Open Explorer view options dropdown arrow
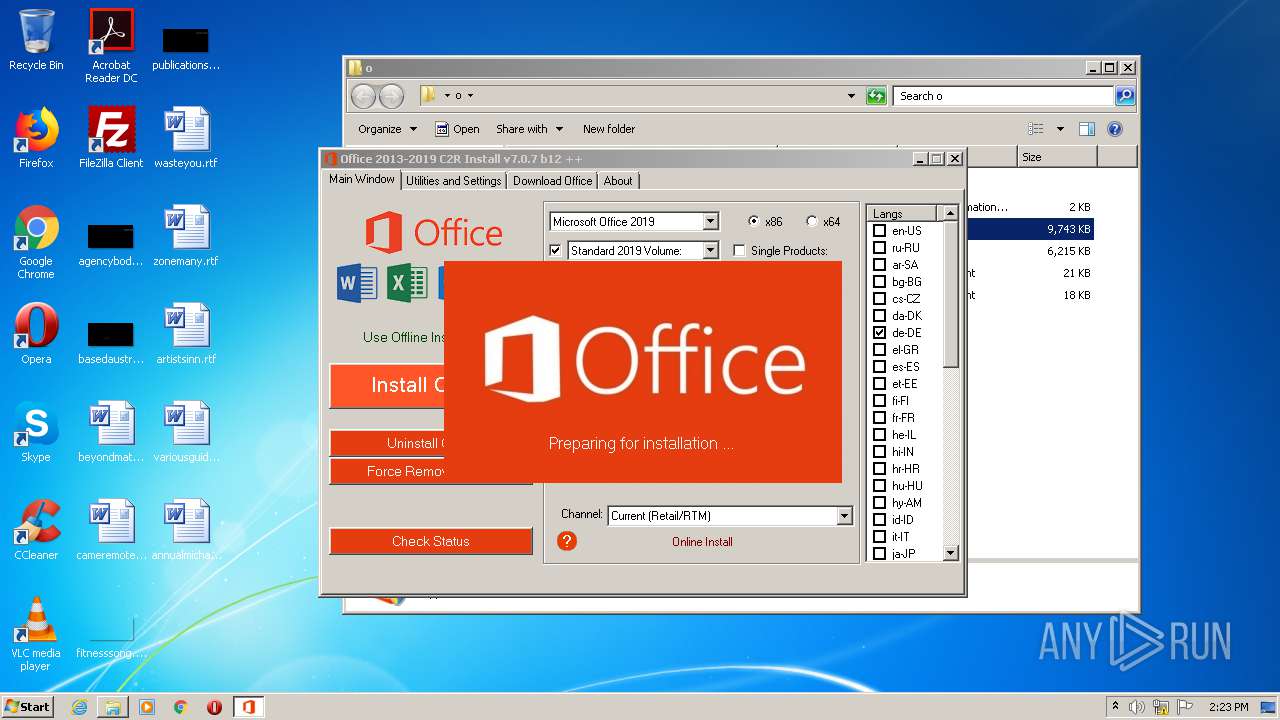1280x720 pixels. (x=1060, y=129)
